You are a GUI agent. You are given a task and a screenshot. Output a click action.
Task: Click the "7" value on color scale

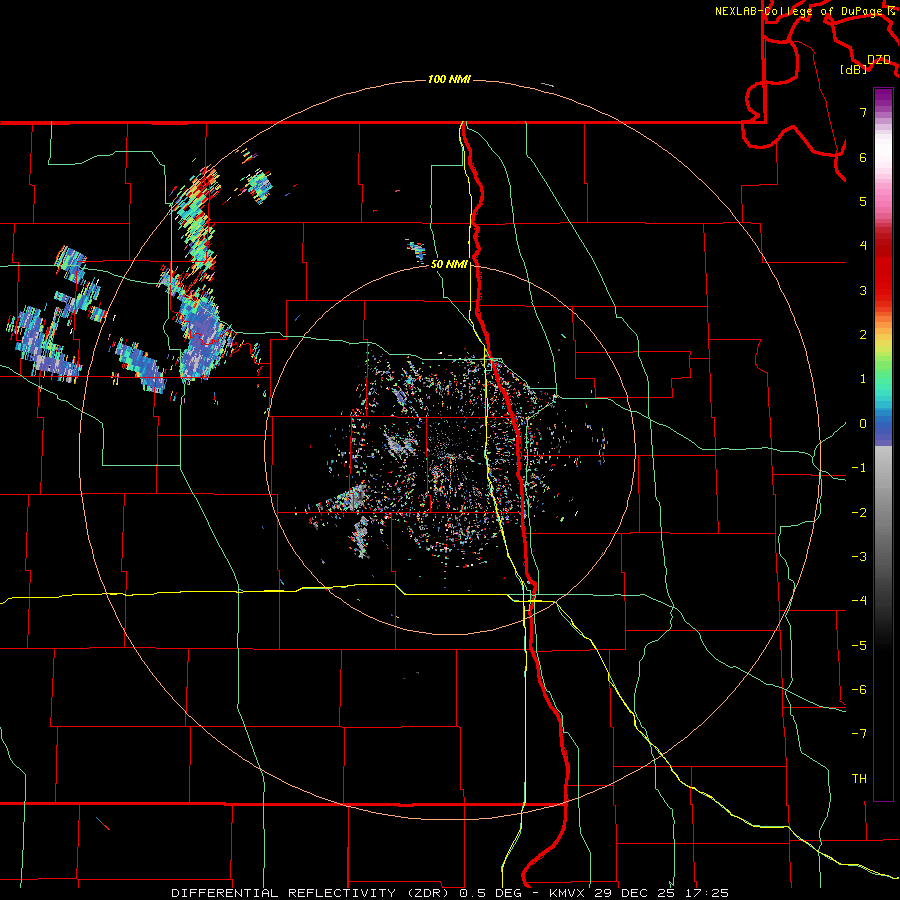click(x=863, y=112)
